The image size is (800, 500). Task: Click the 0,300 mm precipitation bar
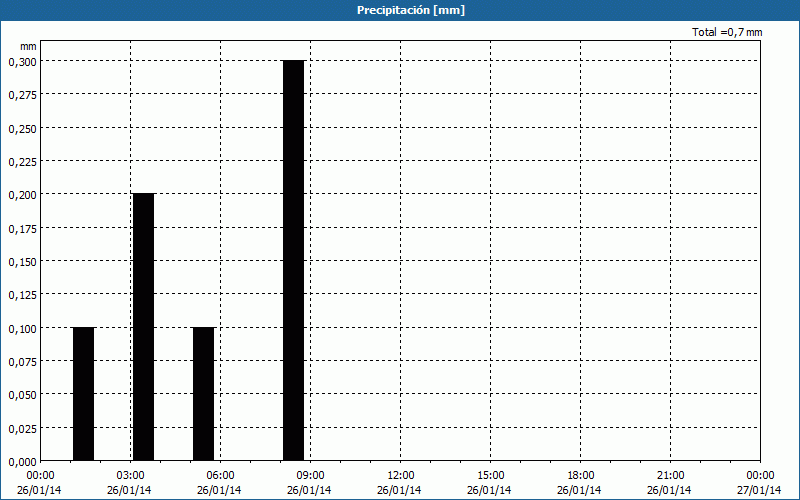(293, 261)
